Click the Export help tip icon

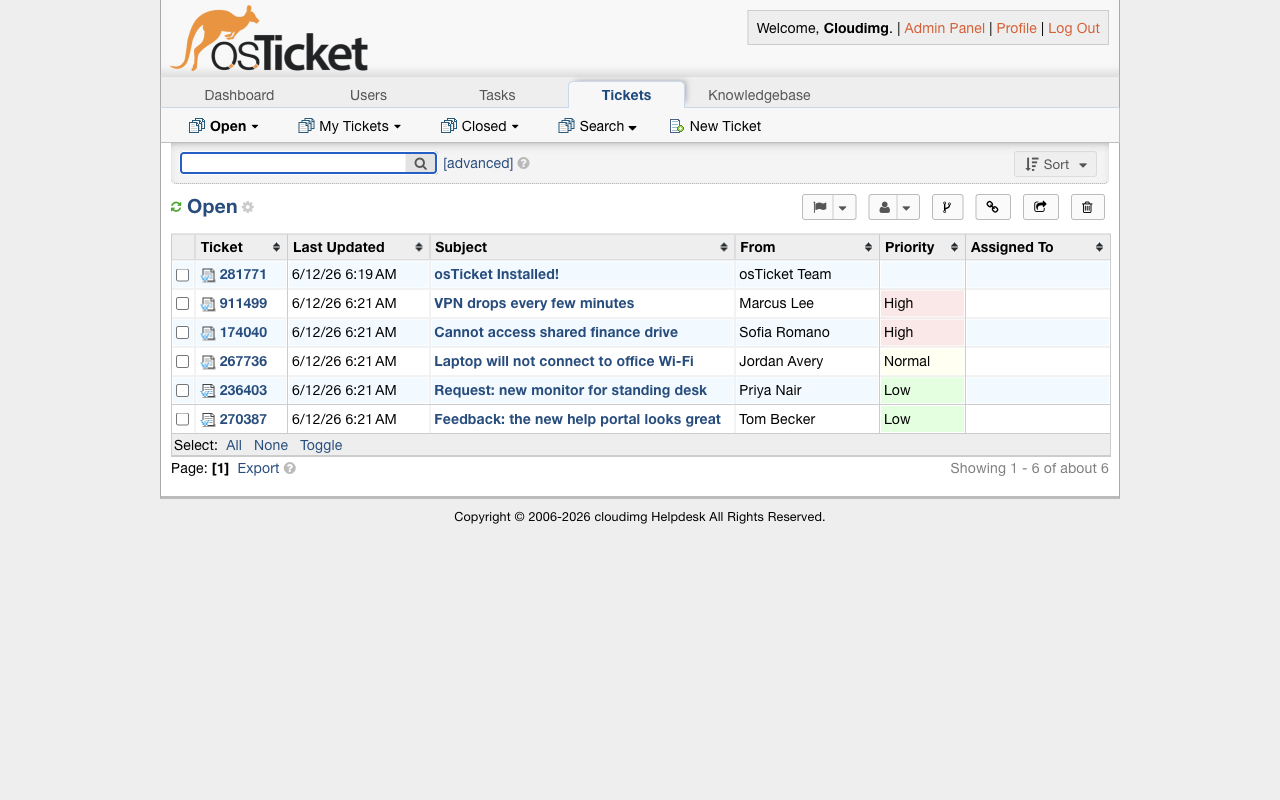(290, 468)
